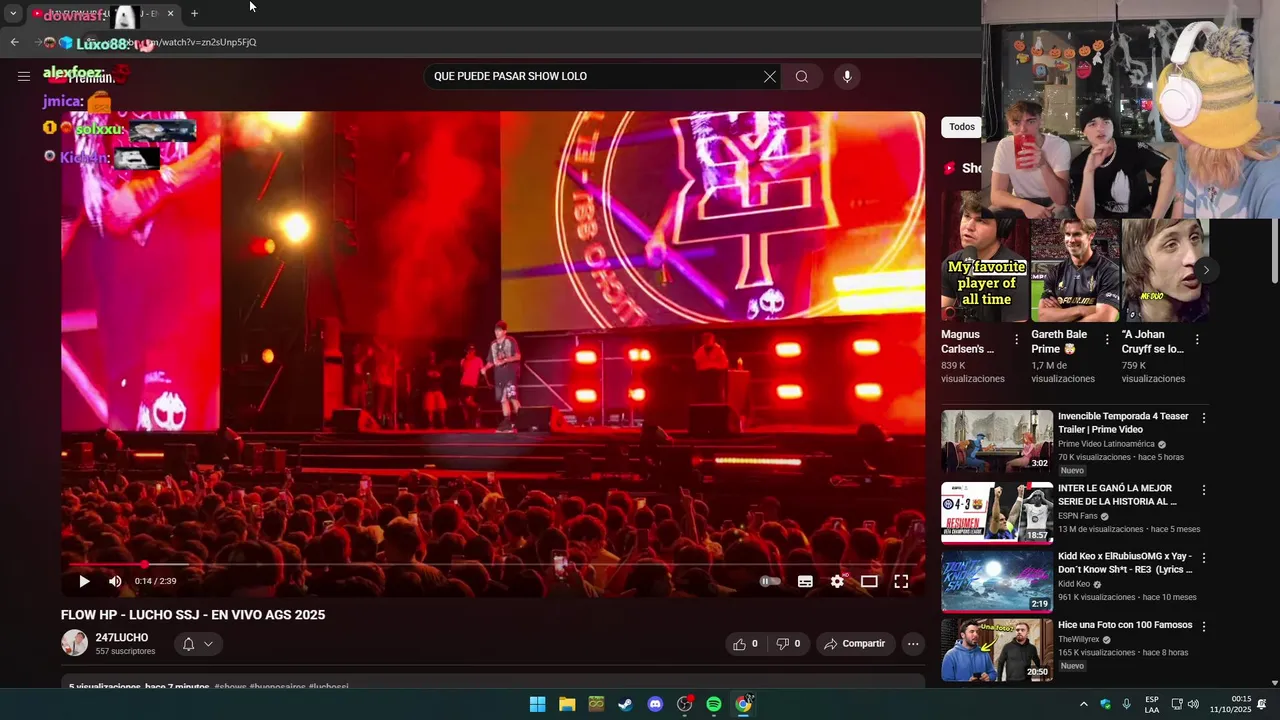Open Spotify from the taskbar
The image size is (1280, 720).
(x=714, y=704)
